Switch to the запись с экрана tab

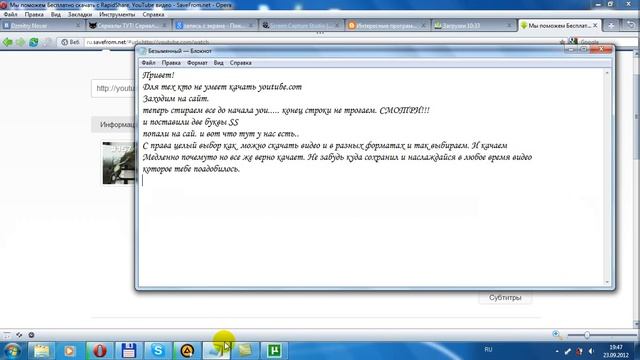pyautogui.click(x=215, y=25)
